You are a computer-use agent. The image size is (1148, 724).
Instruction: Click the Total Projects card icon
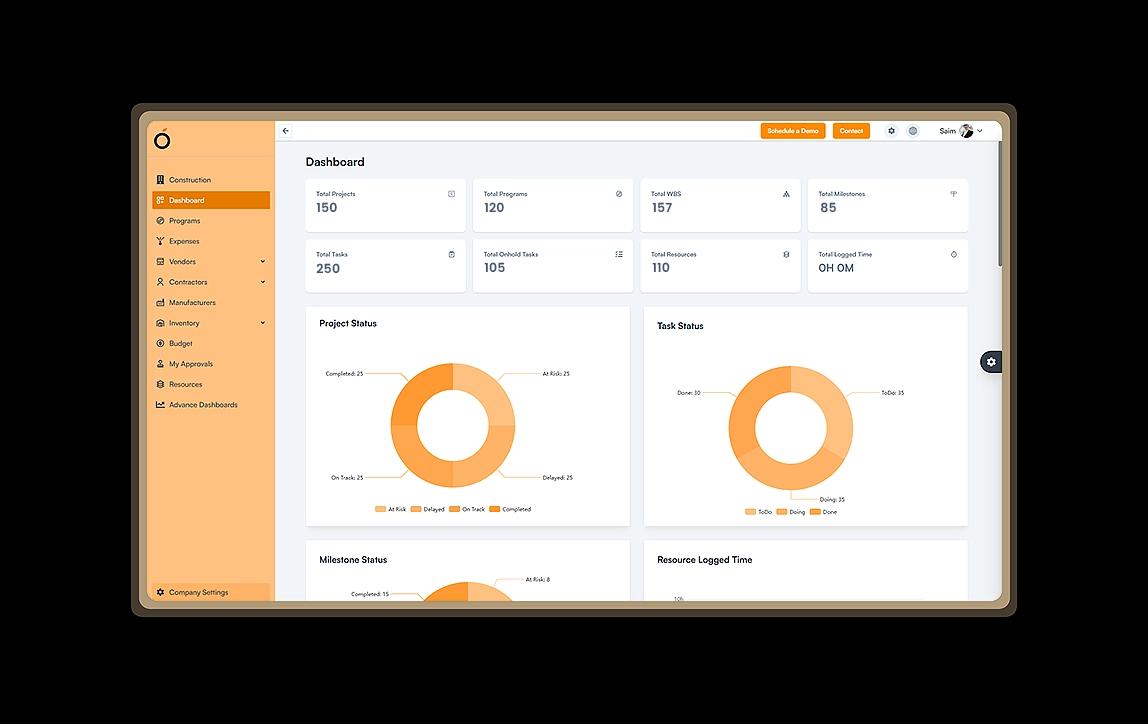[452, 193]
